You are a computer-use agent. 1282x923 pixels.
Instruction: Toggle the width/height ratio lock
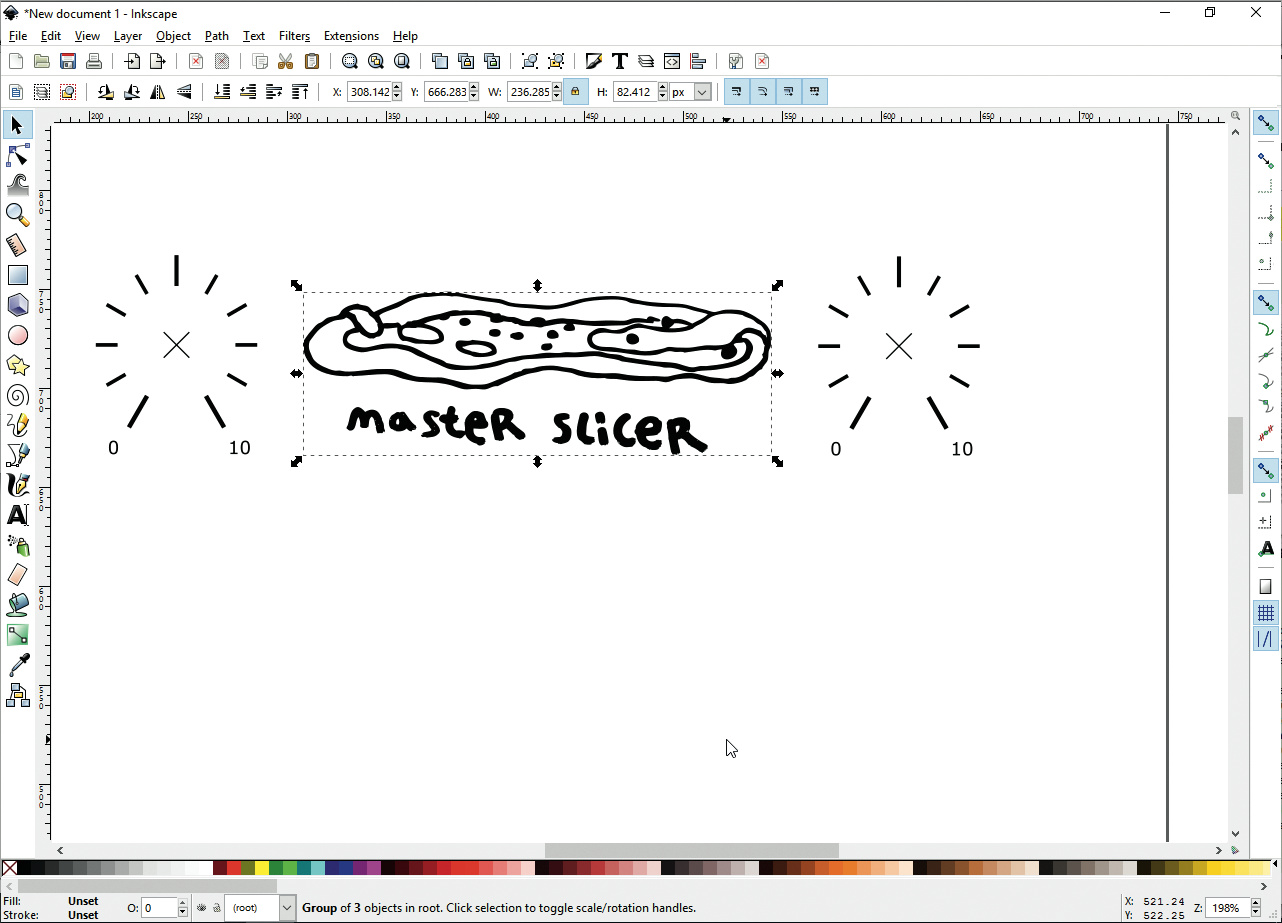575,92
